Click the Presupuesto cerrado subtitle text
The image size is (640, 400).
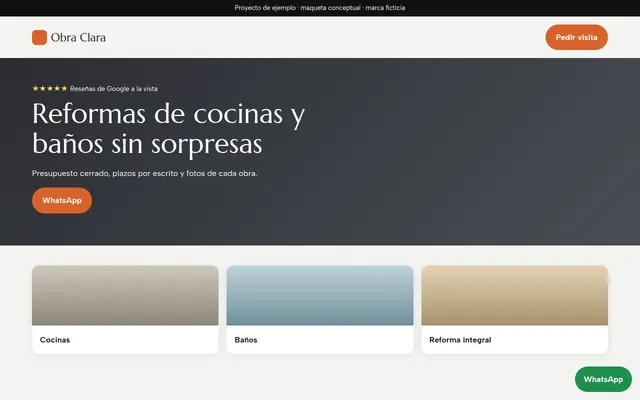pos(144,173)
